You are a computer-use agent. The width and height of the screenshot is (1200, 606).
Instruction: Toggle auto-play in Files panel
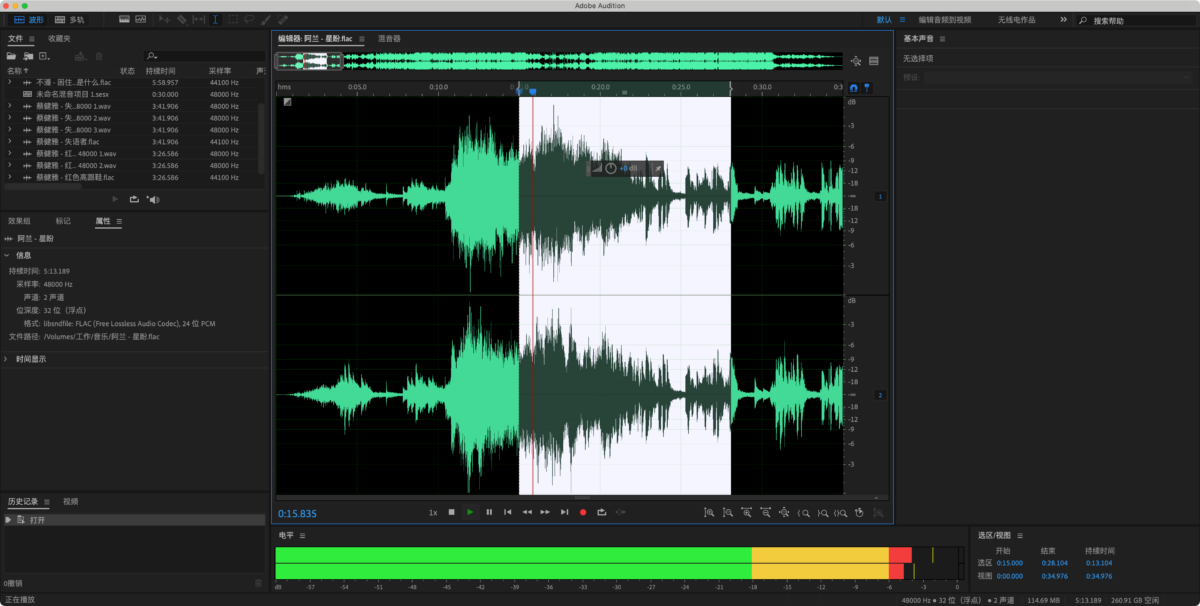(x=153, y=199)
